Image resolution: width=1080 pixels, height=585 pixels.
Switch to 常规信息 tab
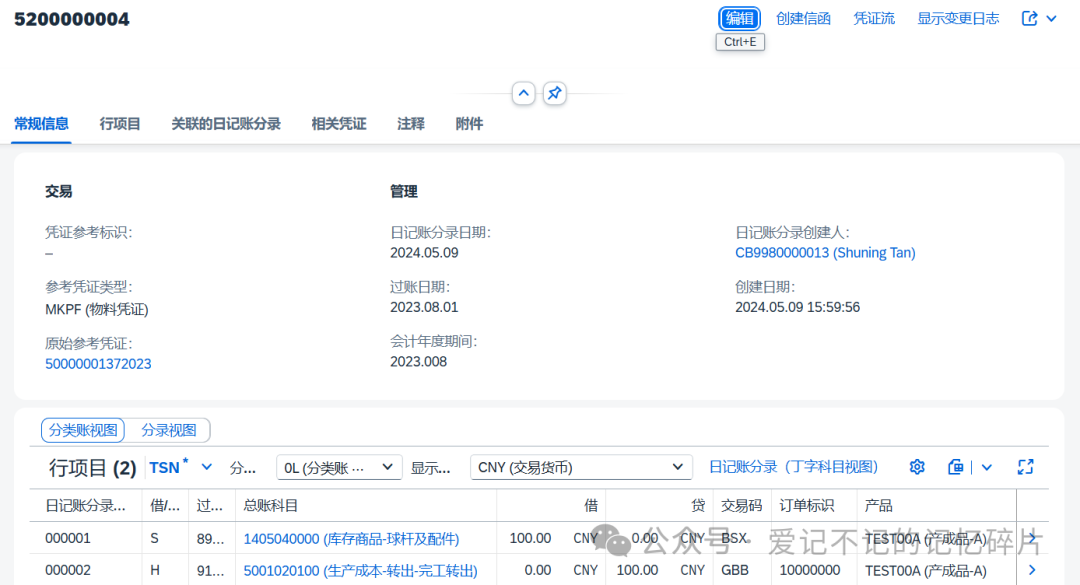[41, 124]
